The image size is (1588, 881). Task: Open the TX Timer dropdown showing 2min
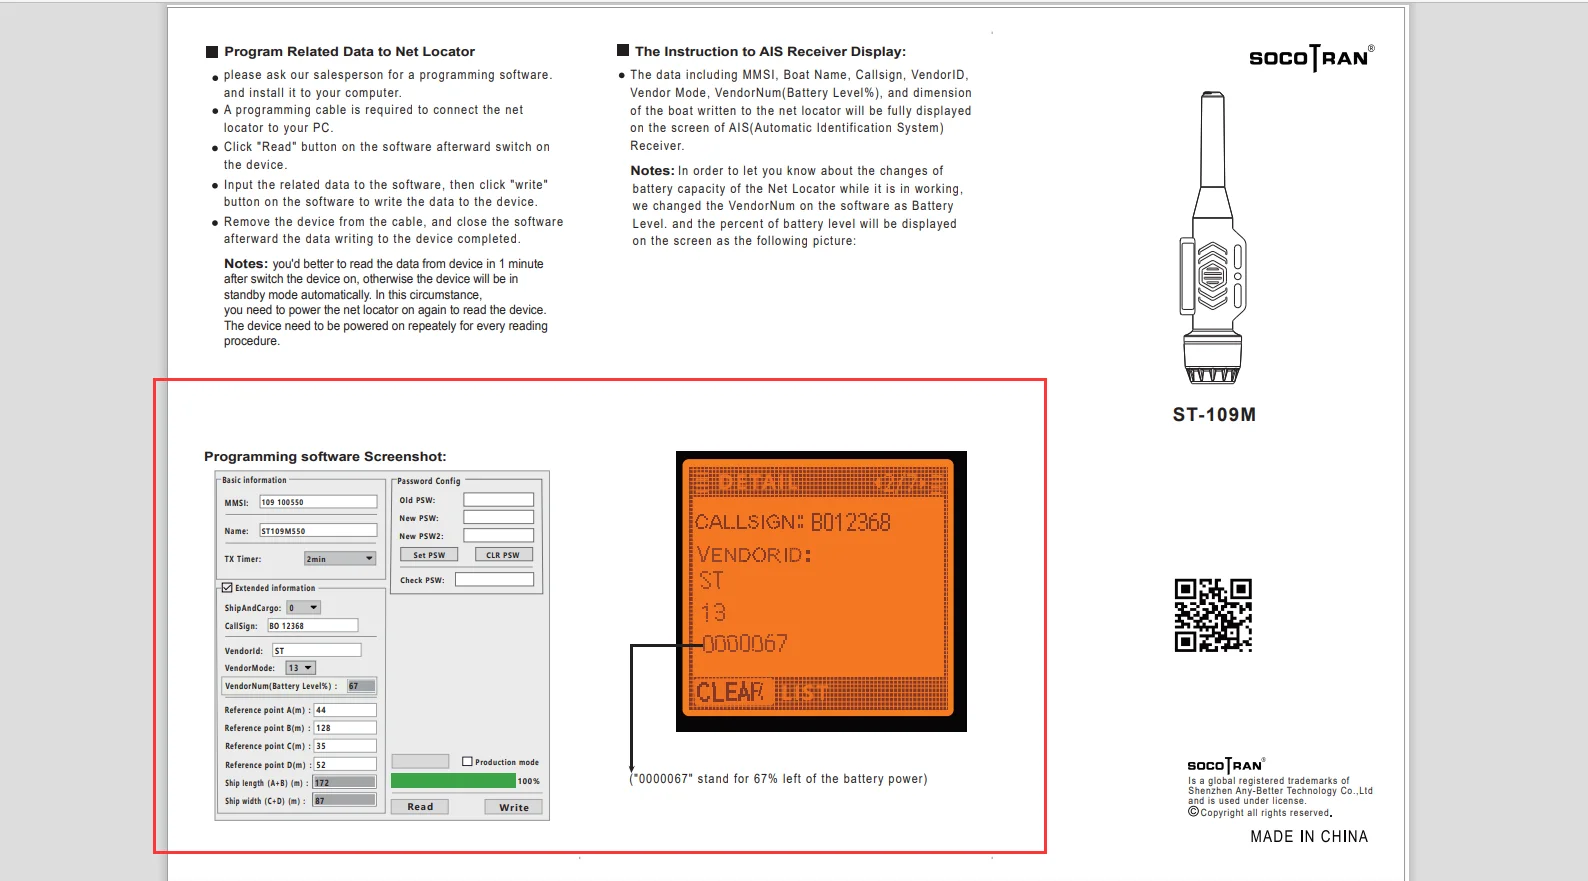[x=340, y=559]
